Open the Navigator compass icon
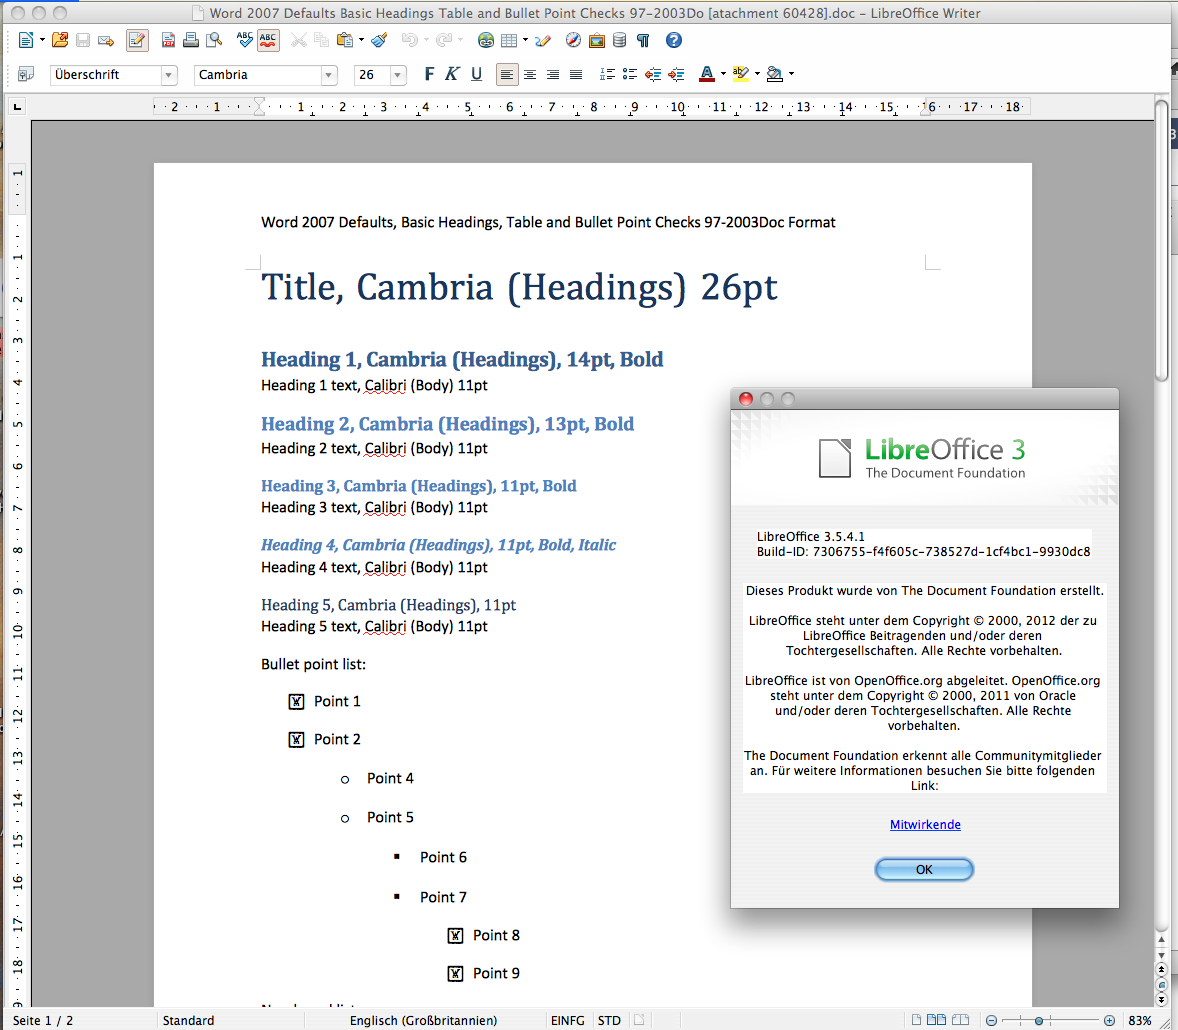The width and height of the screenshot is (1178, 1030). [x=573, y=41]
